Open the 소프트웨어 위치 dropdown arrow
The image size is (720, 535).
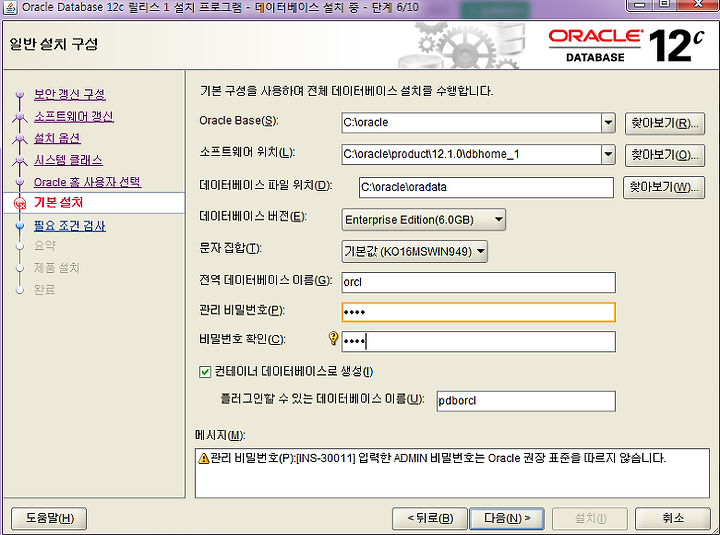(608, 154)
